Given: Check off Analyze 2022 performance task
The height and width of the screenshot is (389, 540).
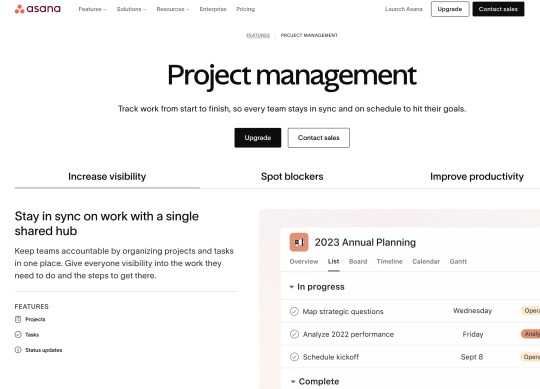Looking at the screenshot, I should click(294, 334).
